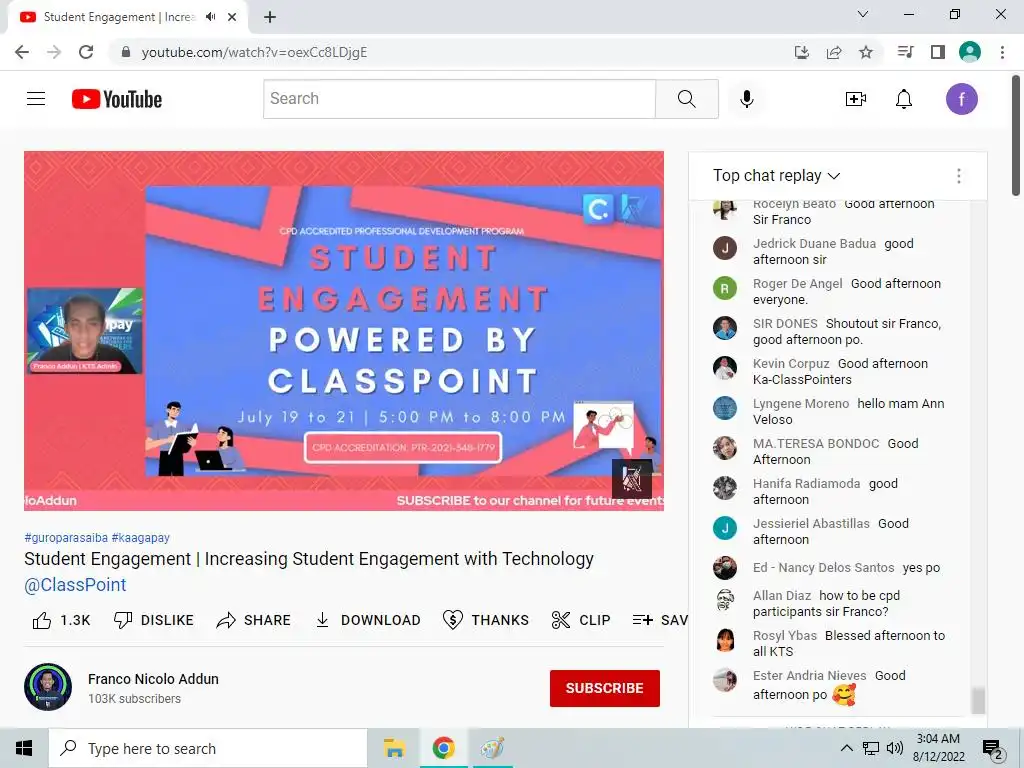The image size is (1024, 768).
Task: Show hidden system tray icons
Action: [846, 748]
